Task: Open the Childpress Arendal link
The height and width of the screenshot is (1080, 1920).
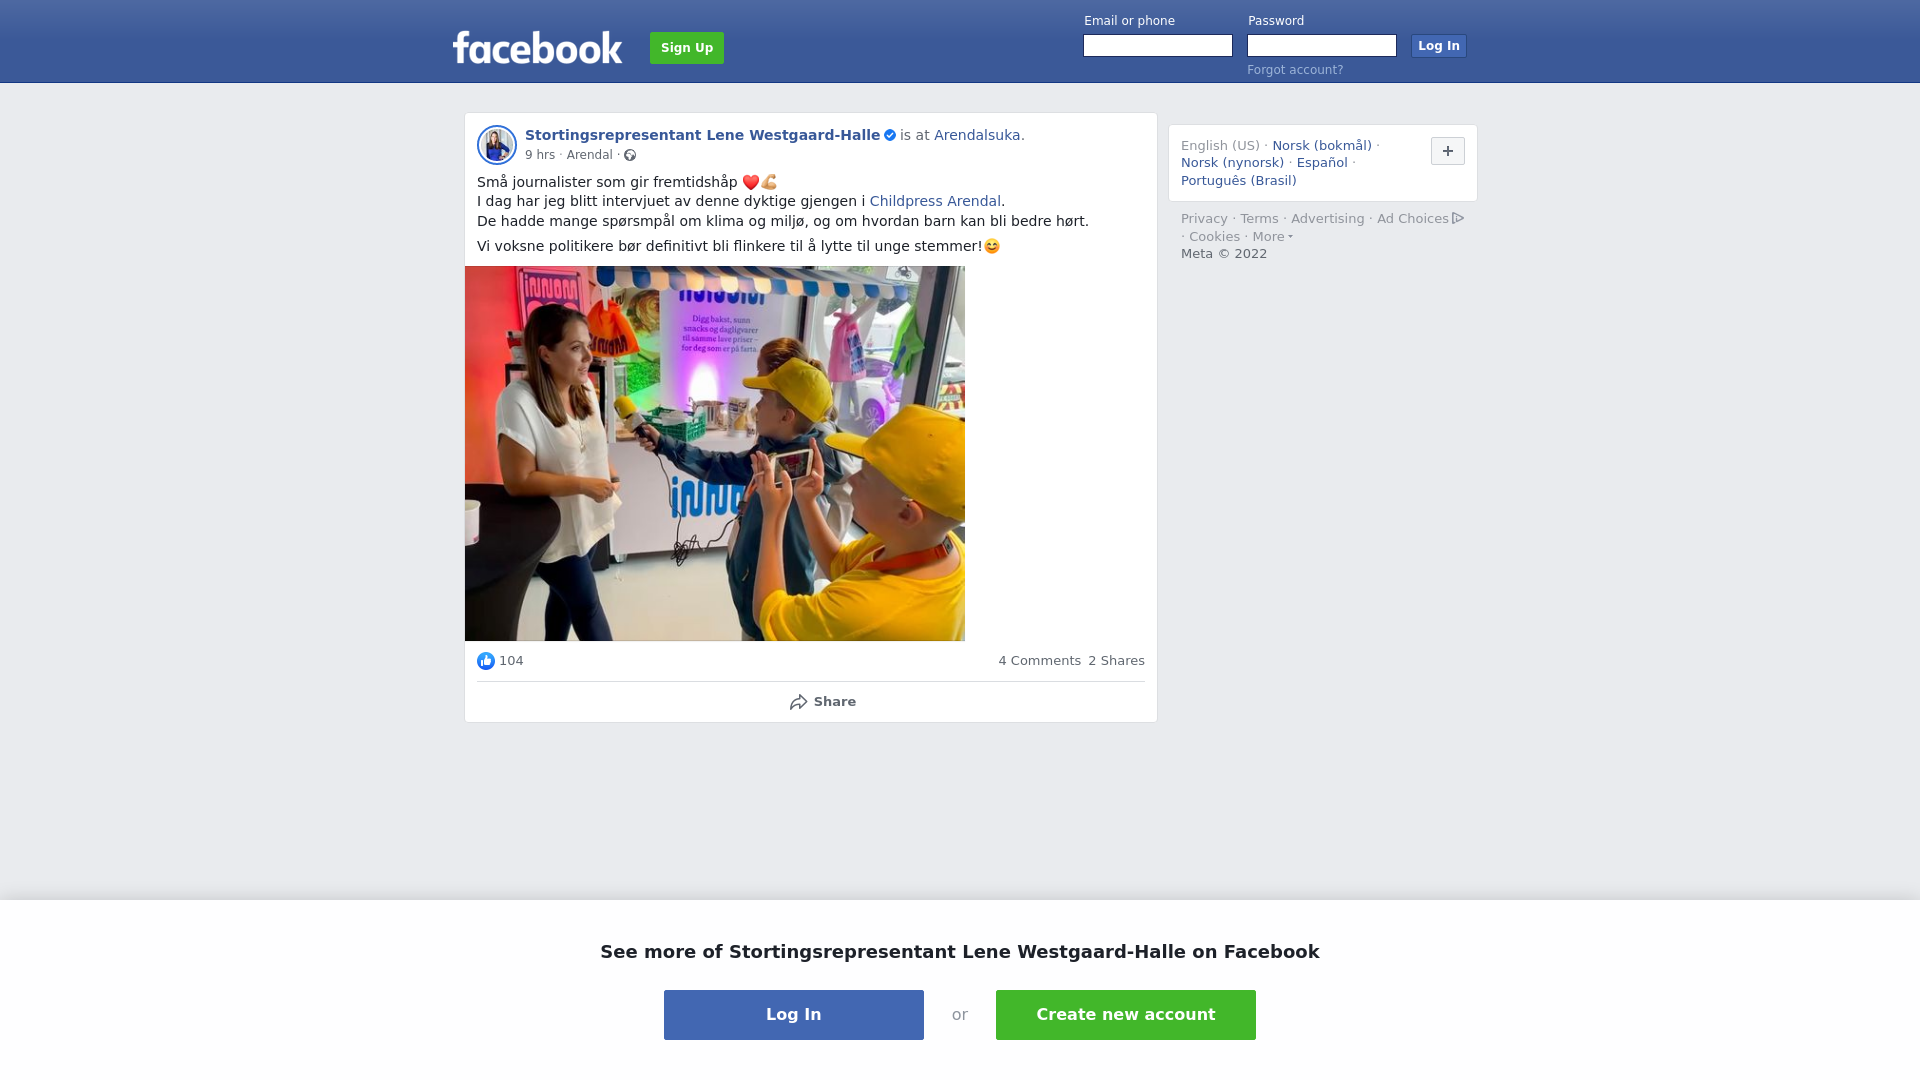Action: coord(935,201)
